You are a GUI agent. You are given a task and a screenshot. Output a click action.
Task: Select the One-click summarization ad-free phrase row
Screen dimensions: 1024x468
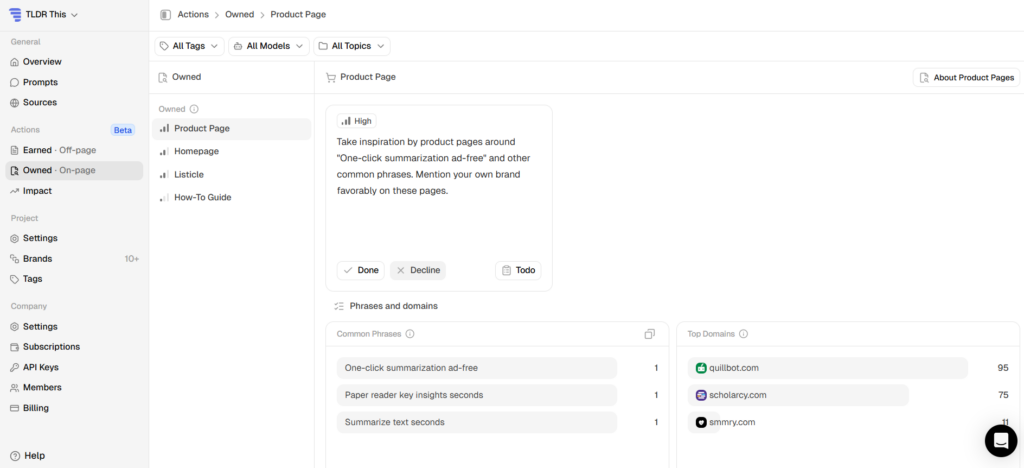pos(477,367)
